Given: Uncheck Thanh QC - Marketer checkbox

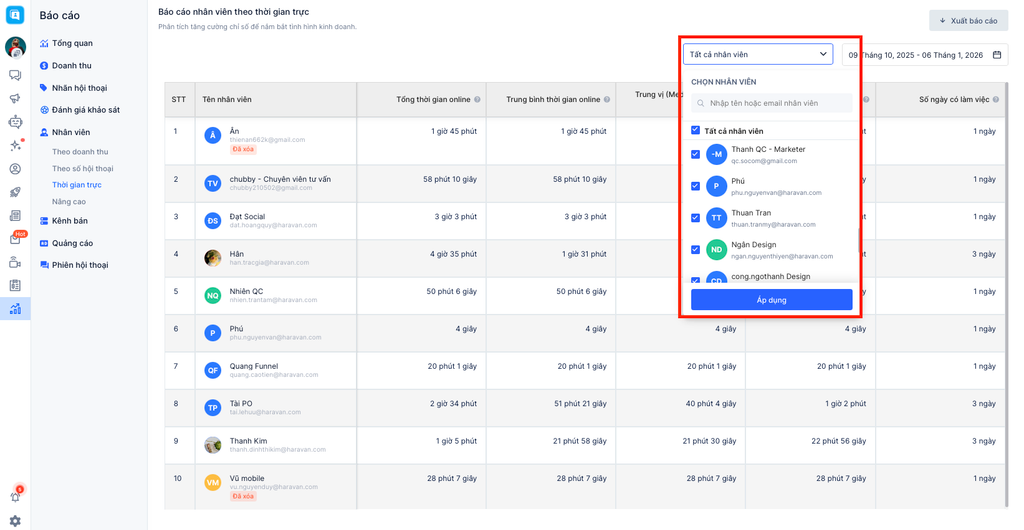Looking at the screenshot, I should pyautogui.click(x=695, y=154).
